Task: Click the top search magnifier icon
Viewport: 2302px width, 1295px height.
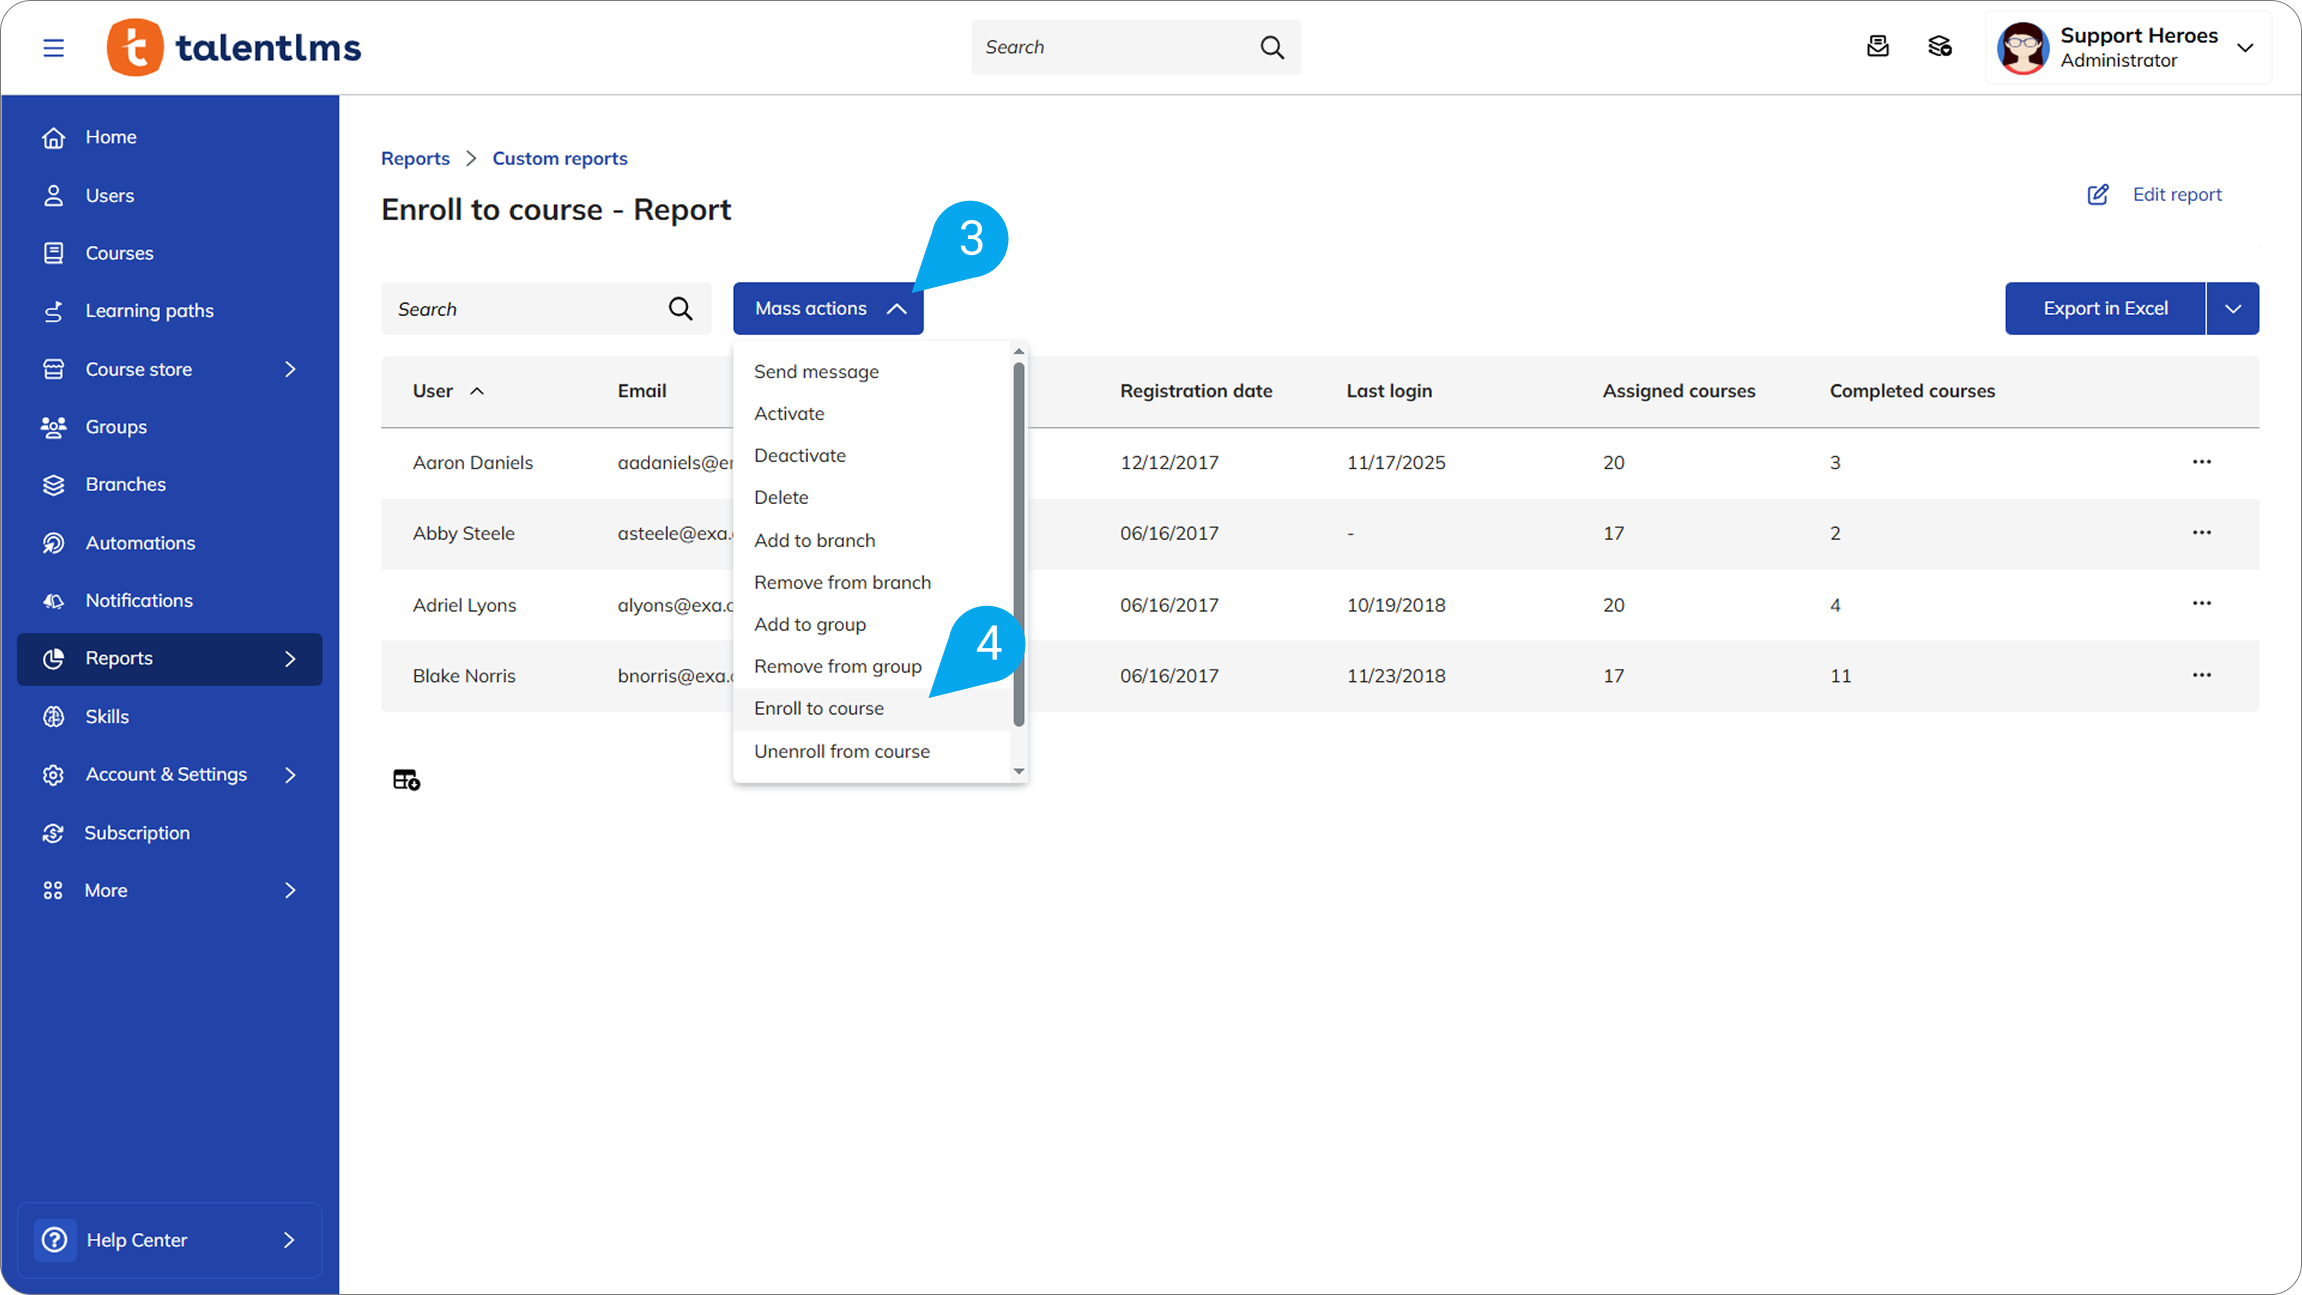Action: coord(1271,47)
